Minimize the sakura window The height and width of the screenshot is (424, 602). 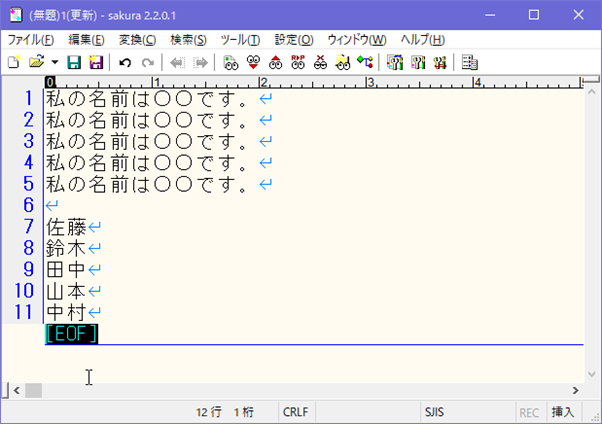pyautogui.click(x=490, y=15)
